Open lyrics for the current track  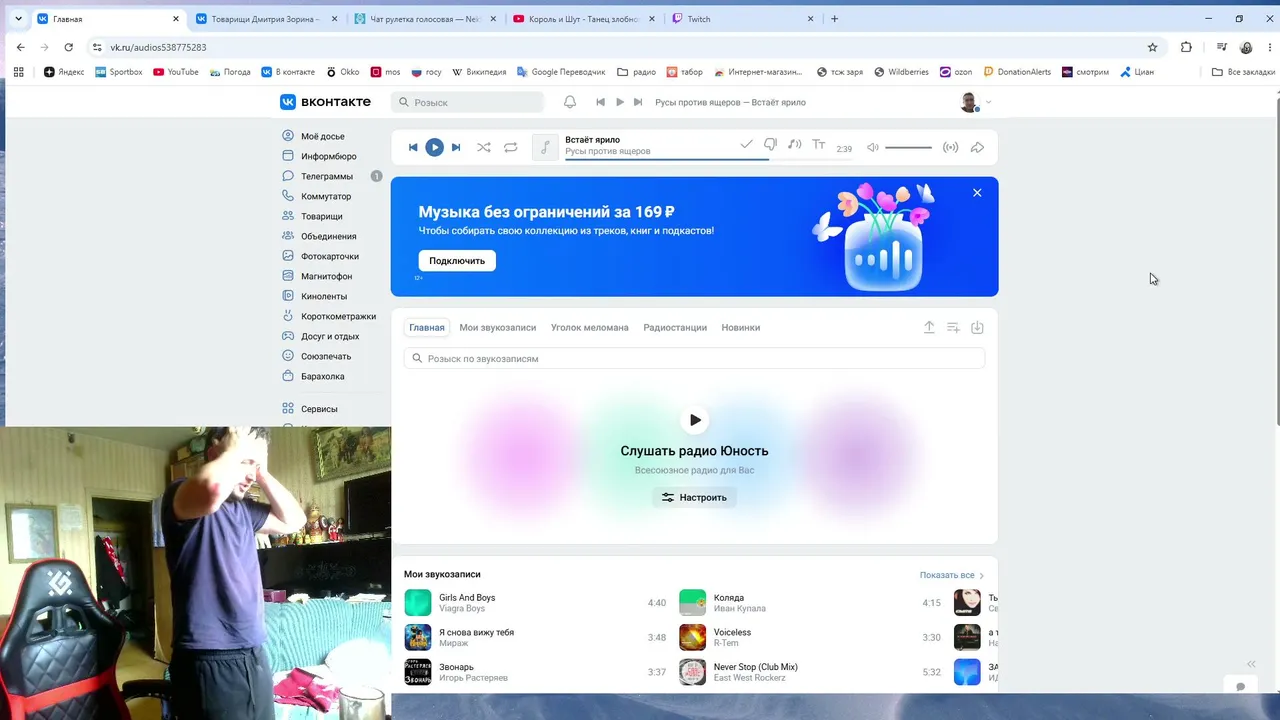[x=819, y=144]
